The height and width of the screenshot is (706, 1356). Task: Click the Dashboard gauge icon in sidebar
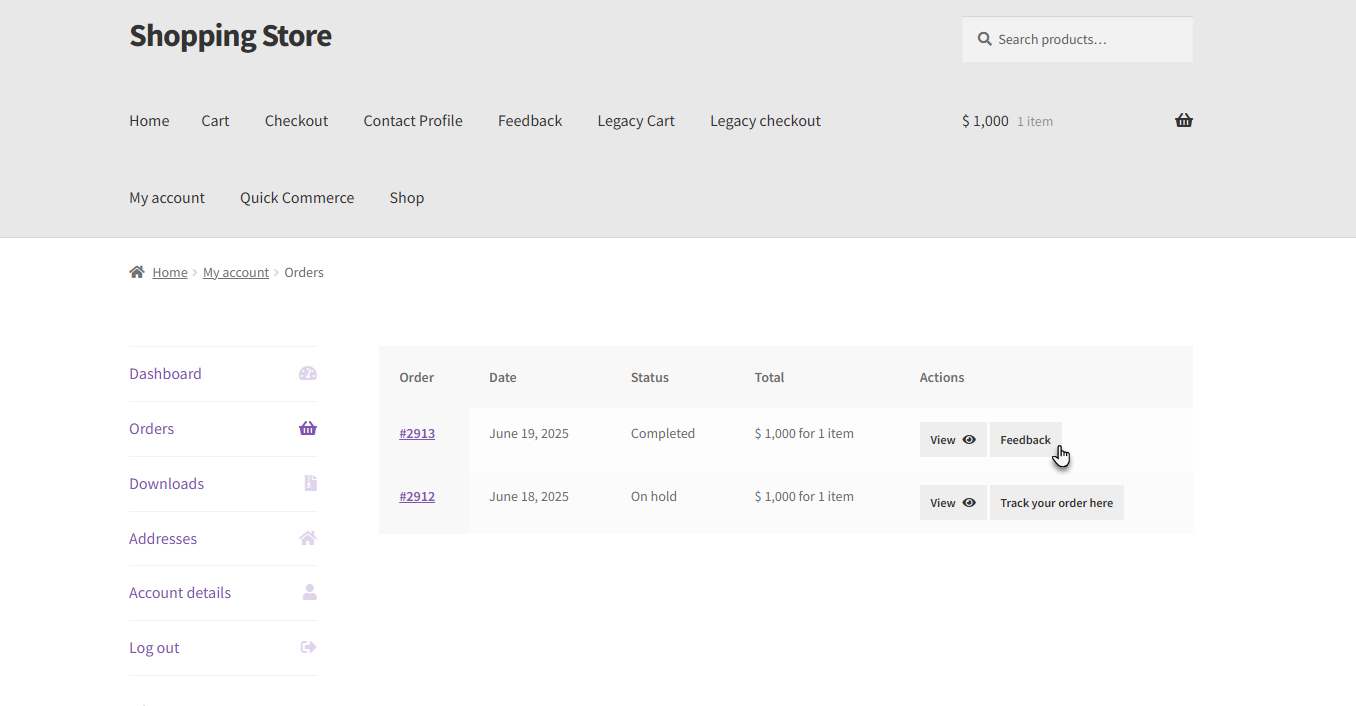(x=307, y=374)
